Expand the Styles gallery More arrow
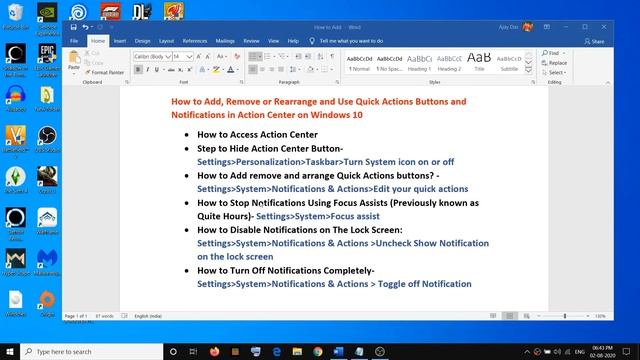Viewport: 640px width, 360px height. [529, 71]
